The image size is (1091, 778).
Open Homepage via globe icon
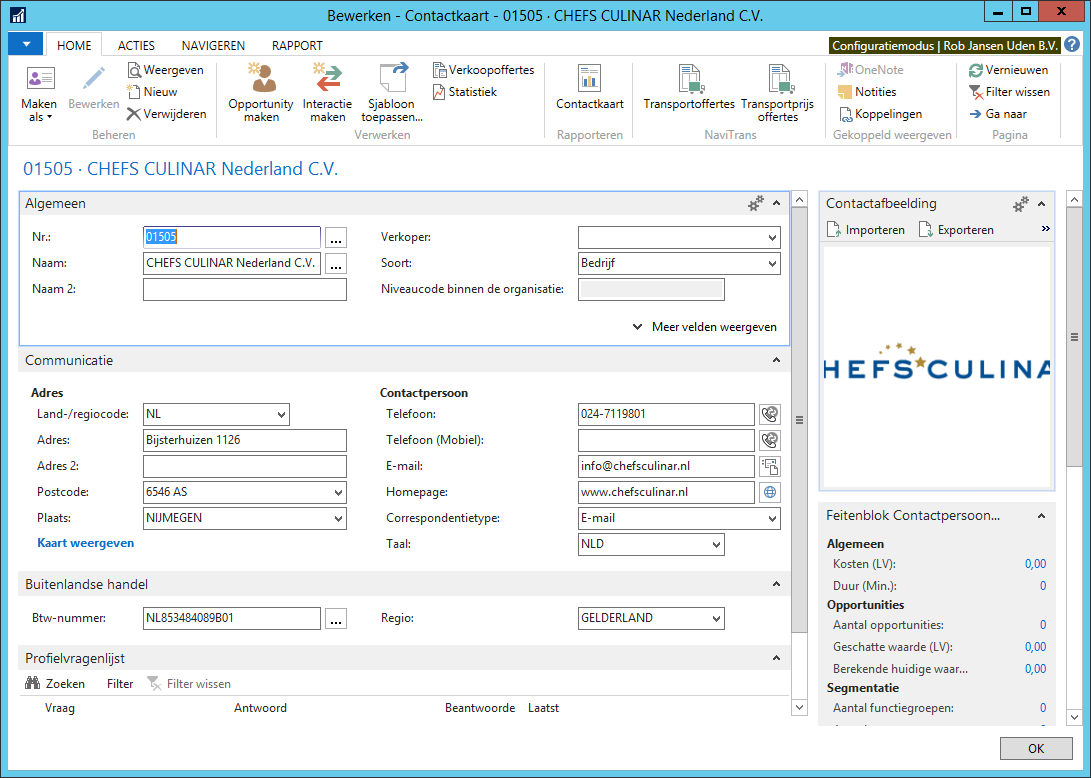click(770, 492)
